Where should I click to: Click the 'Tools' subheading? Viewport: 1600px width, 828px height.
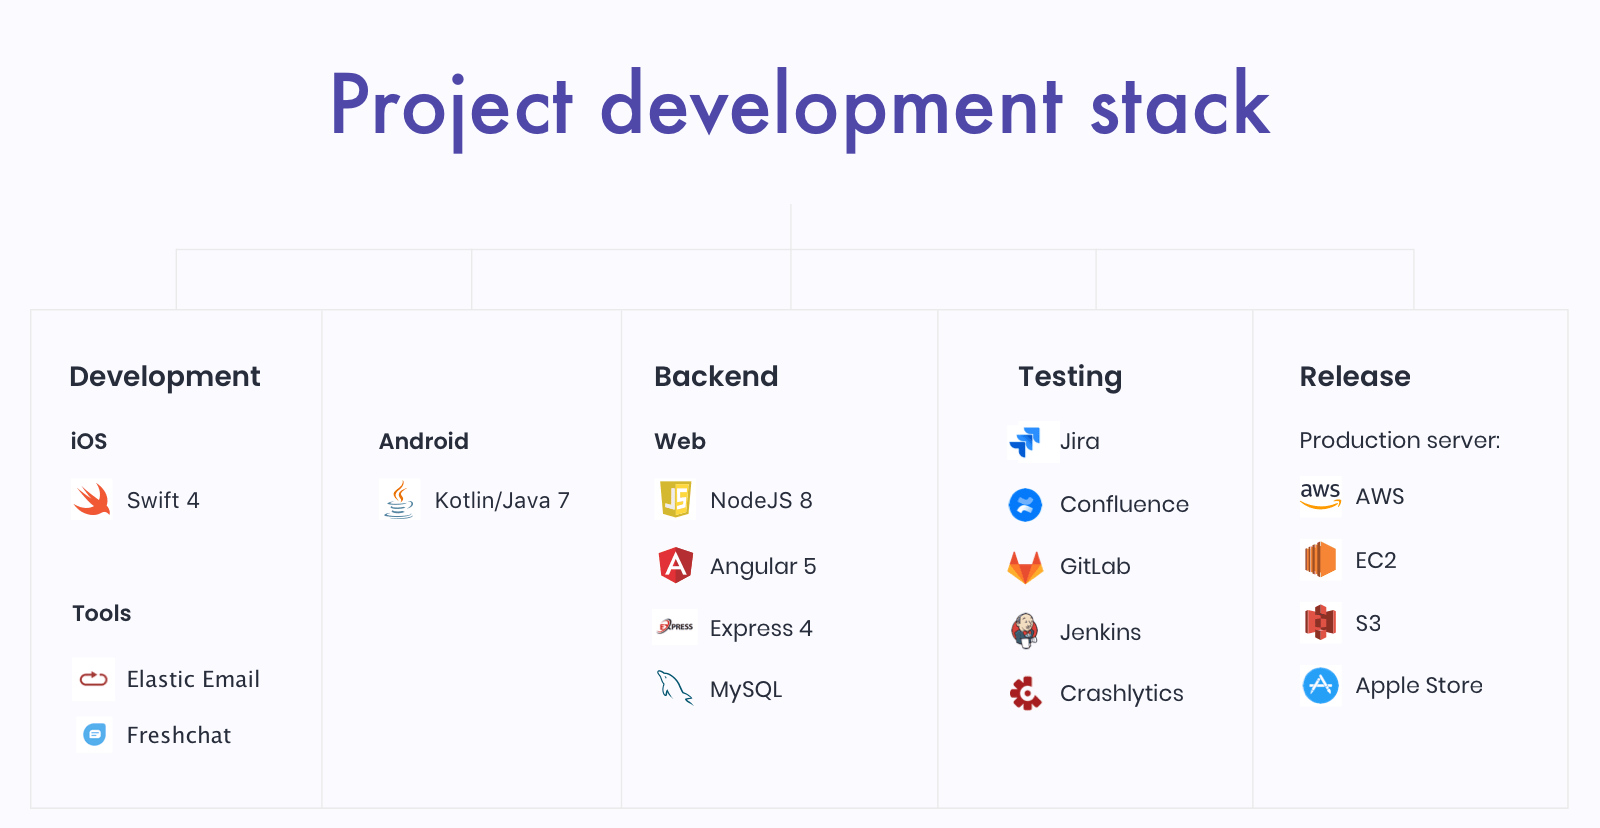[x=101, y=613]
